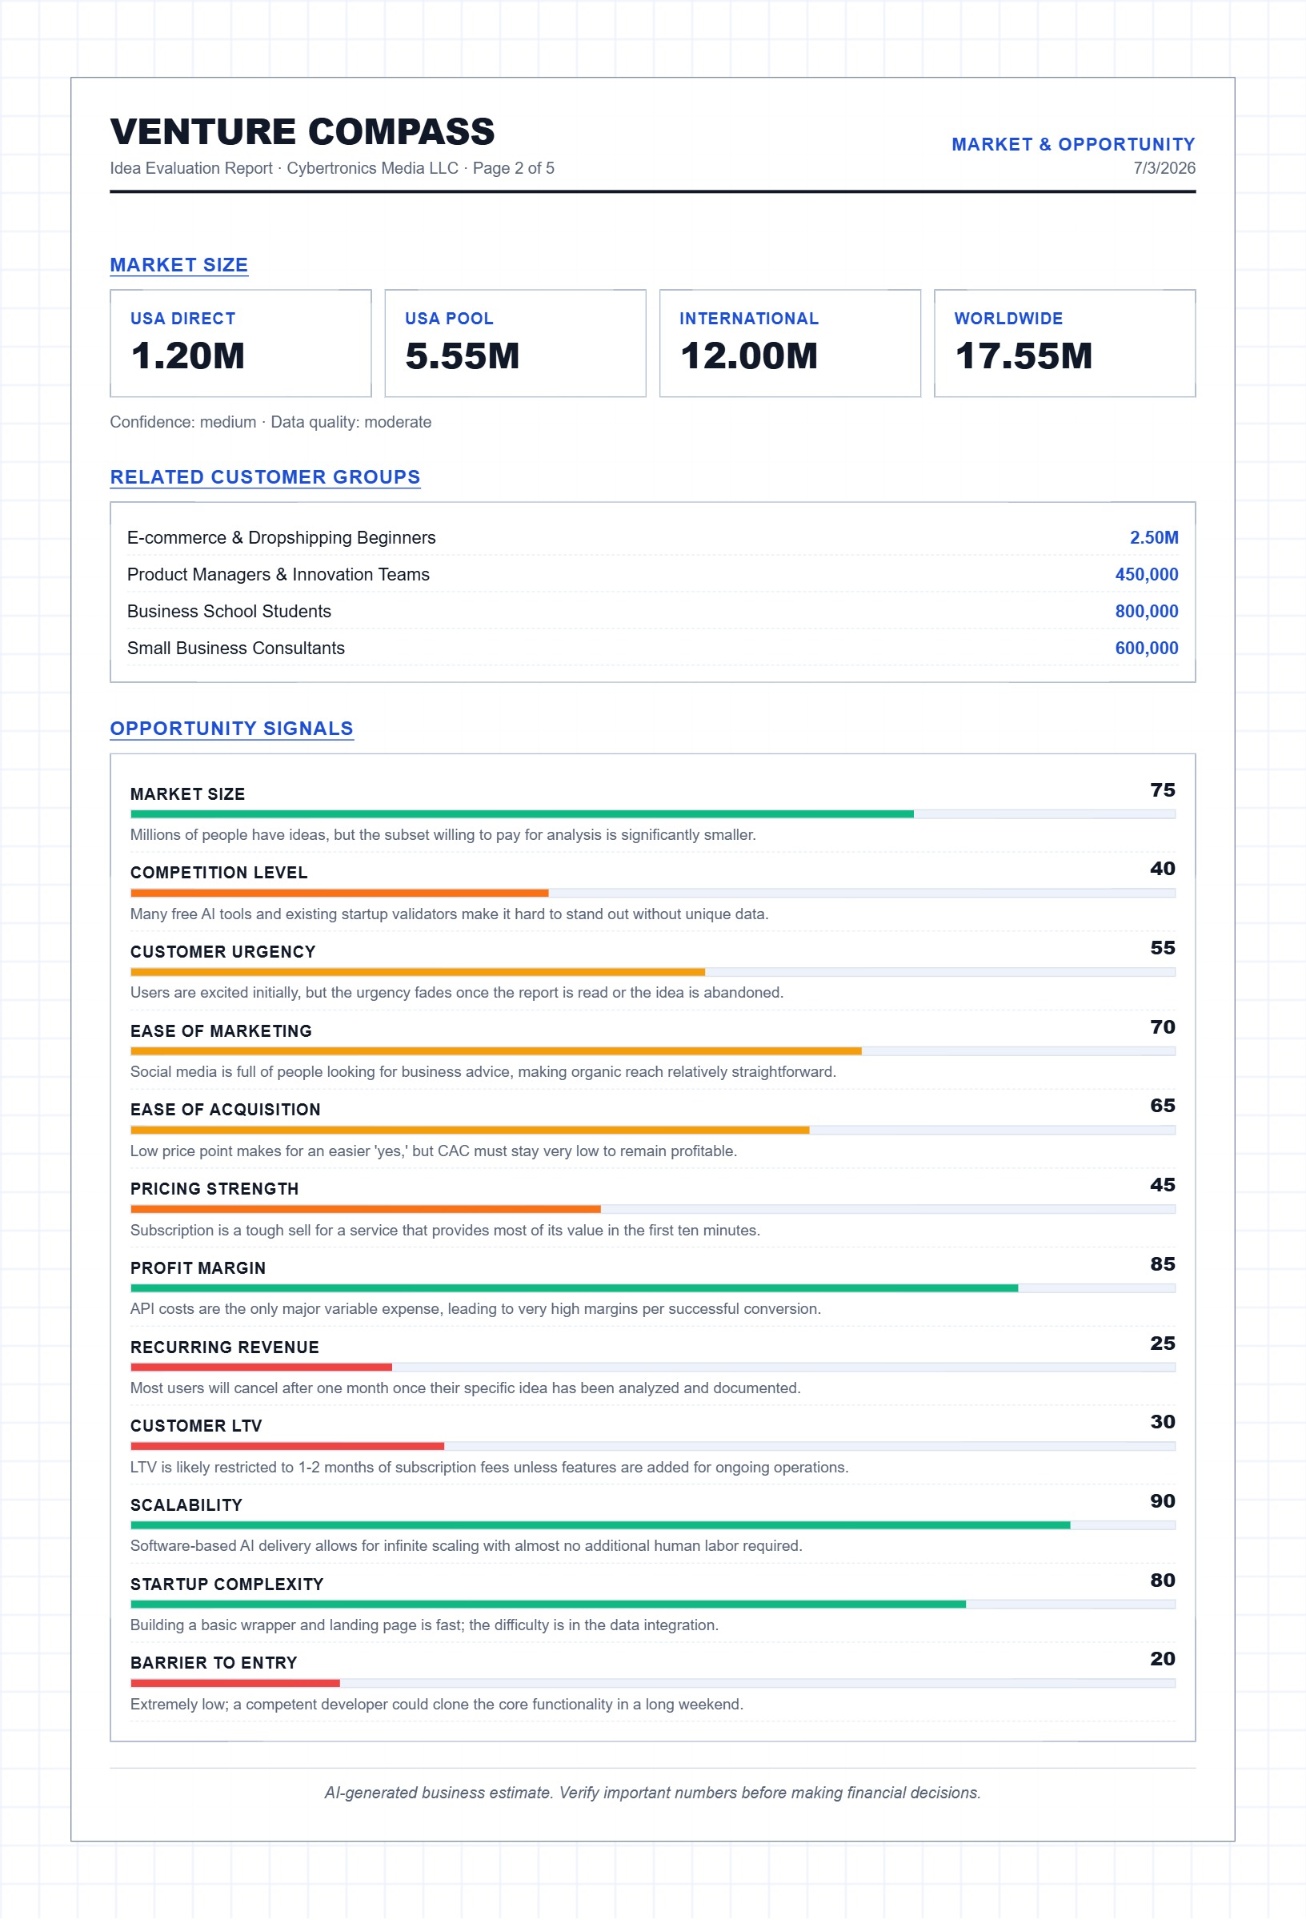Click the BARRIER TO ENTRY signal label
Screen dimensions: 1306x1920
pos(214,1663)
